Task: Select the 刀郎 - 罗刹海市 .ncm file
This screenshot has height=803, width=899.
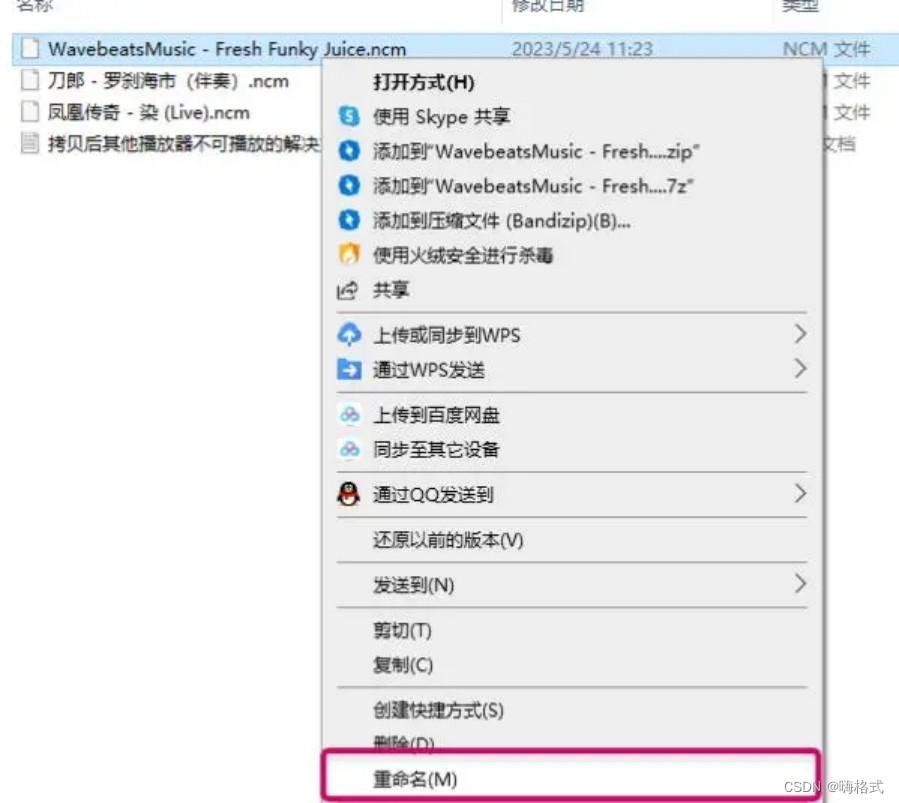Action: tap(168, 81)
